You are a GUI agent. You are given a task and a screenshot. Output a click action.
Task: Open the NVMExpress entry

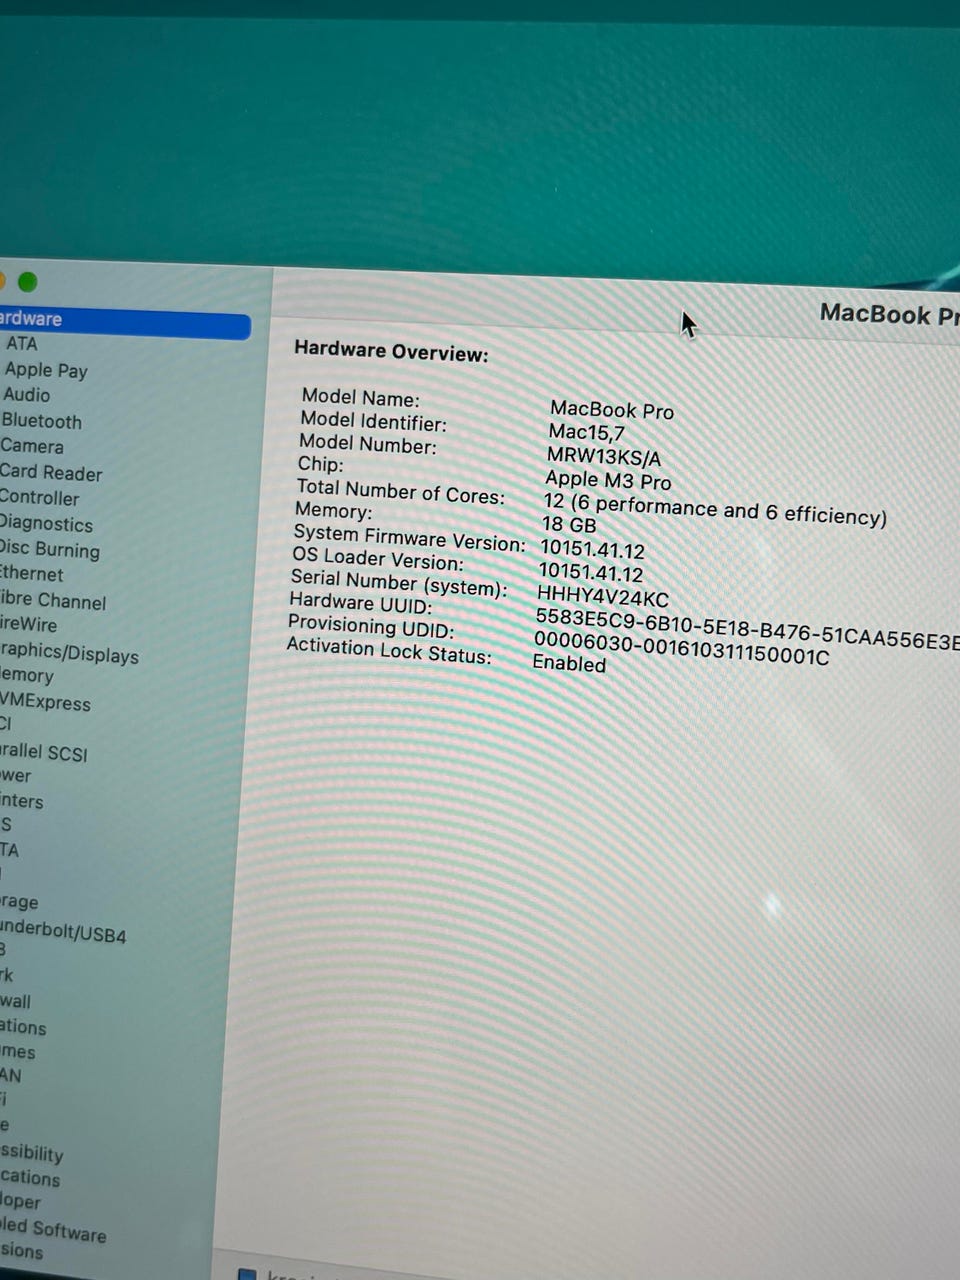click(45, 702)
